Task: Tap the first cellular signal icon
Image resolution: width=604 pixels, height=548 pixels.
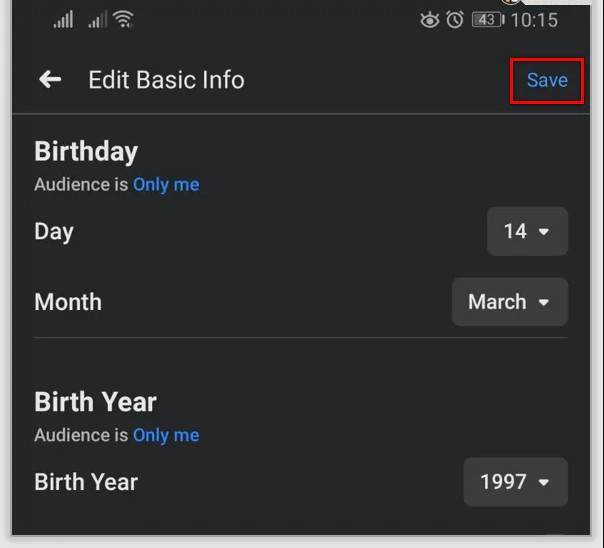Action: (62, 20)
